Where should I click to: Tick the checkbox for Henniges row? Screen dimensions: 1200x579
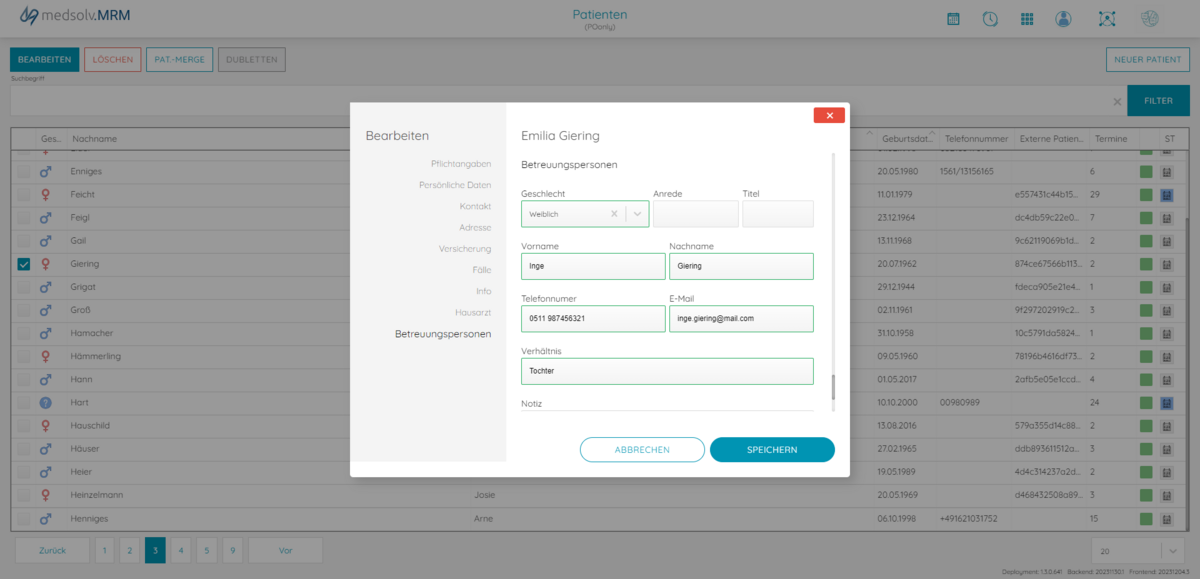pyautogui.click(x=24, y=519)
